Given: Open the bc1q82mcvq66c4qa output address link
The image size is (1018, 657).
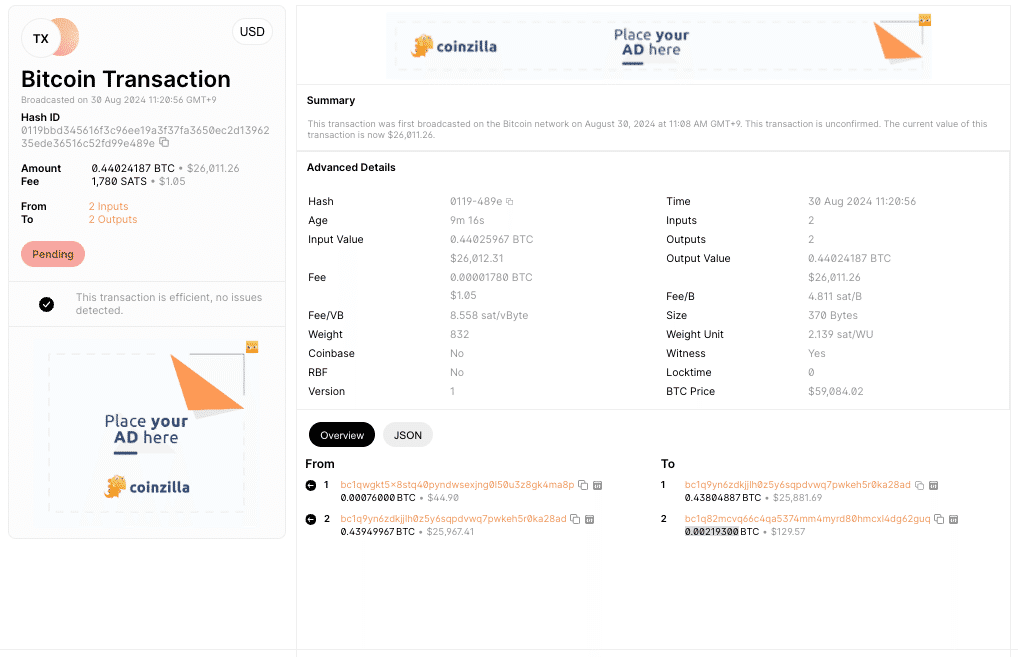Looking at the screenshot, I should coord(807,519).
